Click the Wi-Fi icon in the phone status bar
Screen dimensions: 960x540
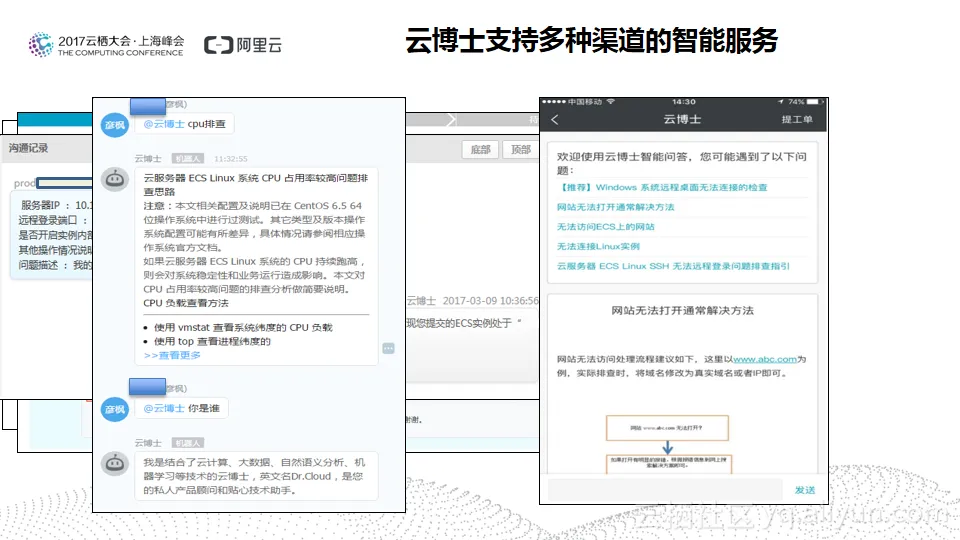[x=610, y=102]
